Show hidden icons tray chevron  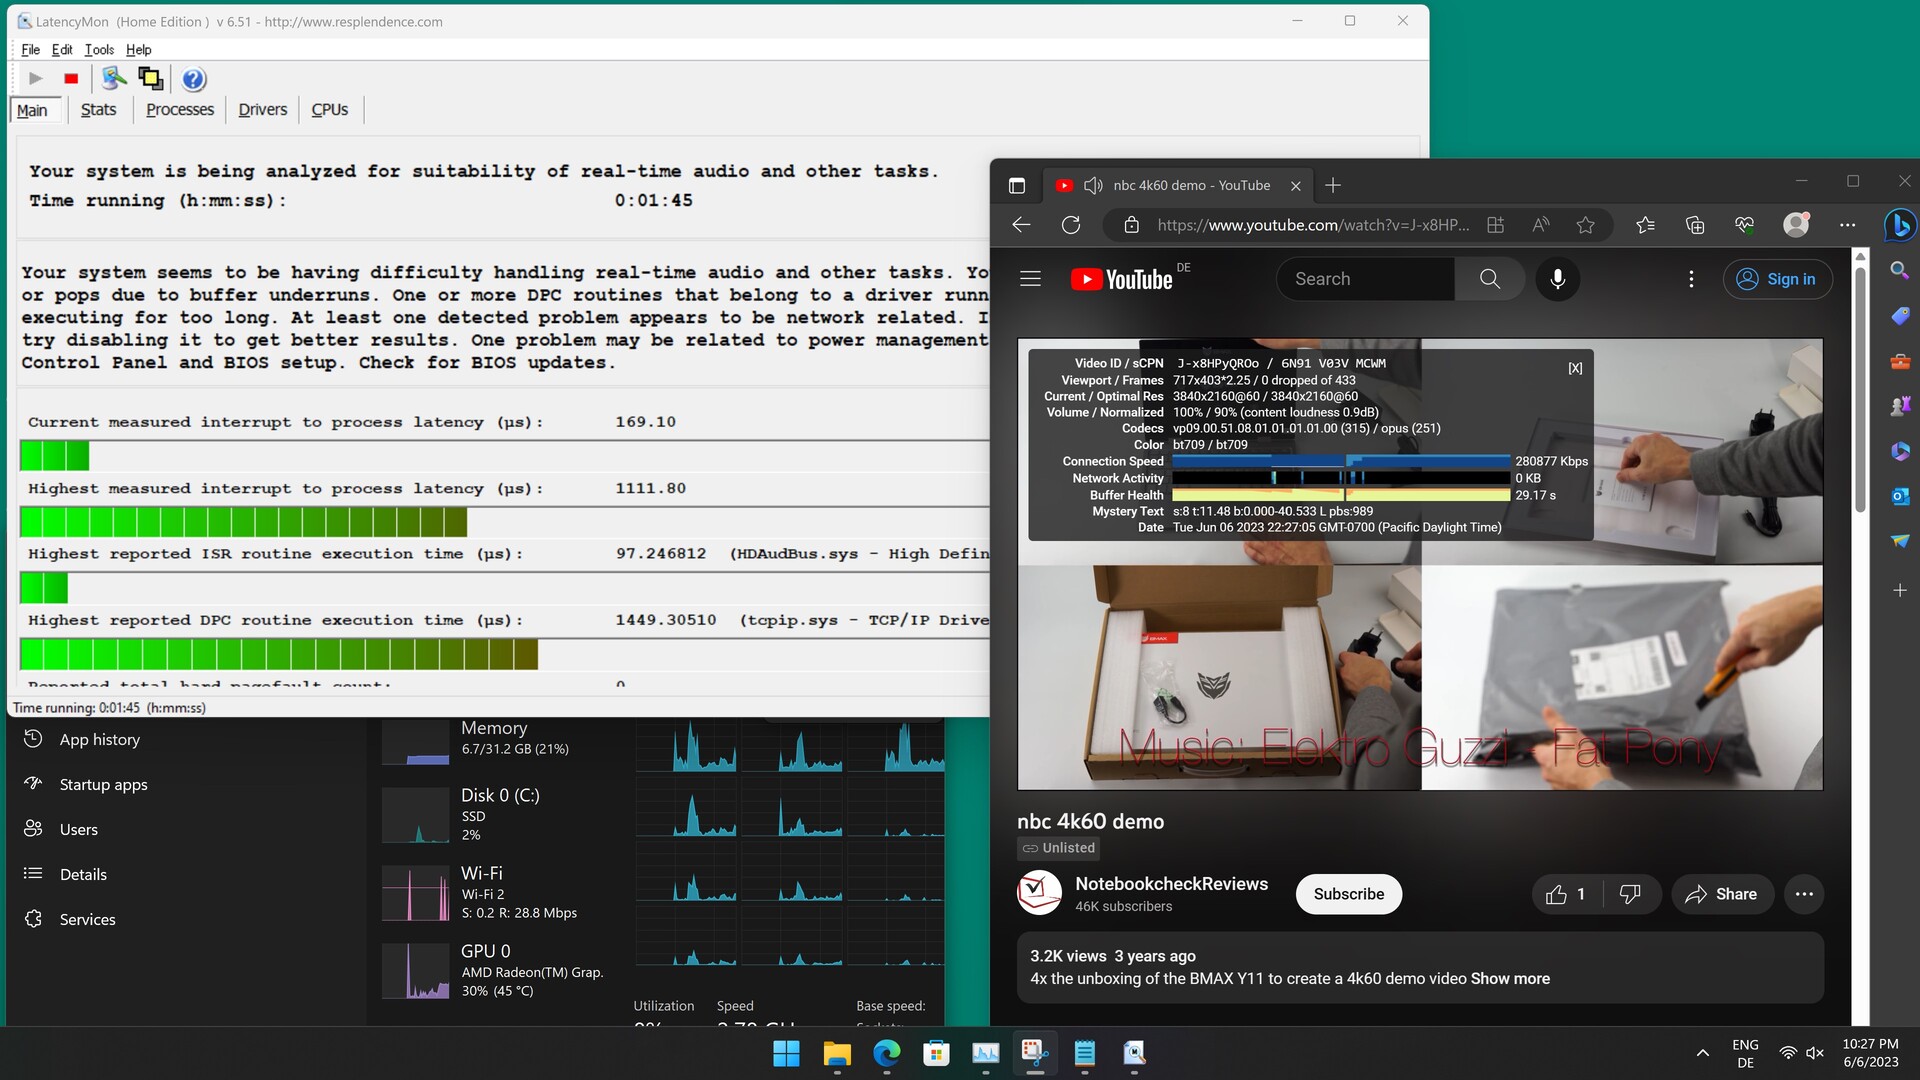click(1702, 1053)
